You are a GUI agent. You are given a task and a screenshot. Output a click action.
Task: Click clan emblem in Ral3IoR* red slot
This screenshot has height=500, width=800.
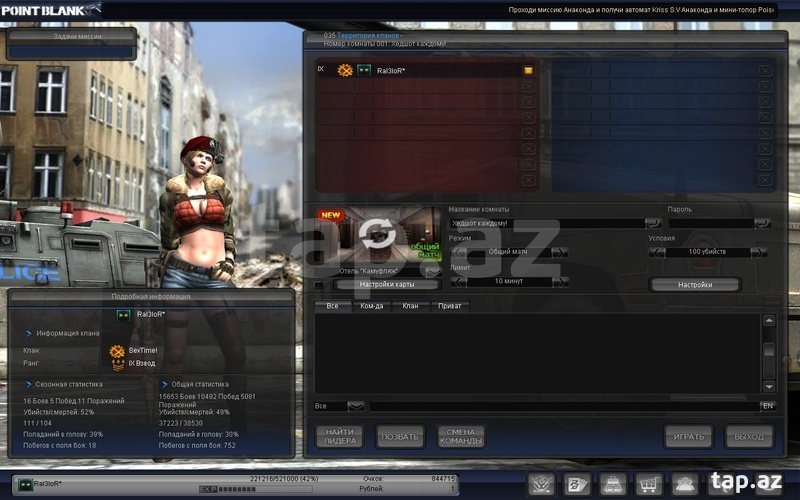tap(345, 70)
